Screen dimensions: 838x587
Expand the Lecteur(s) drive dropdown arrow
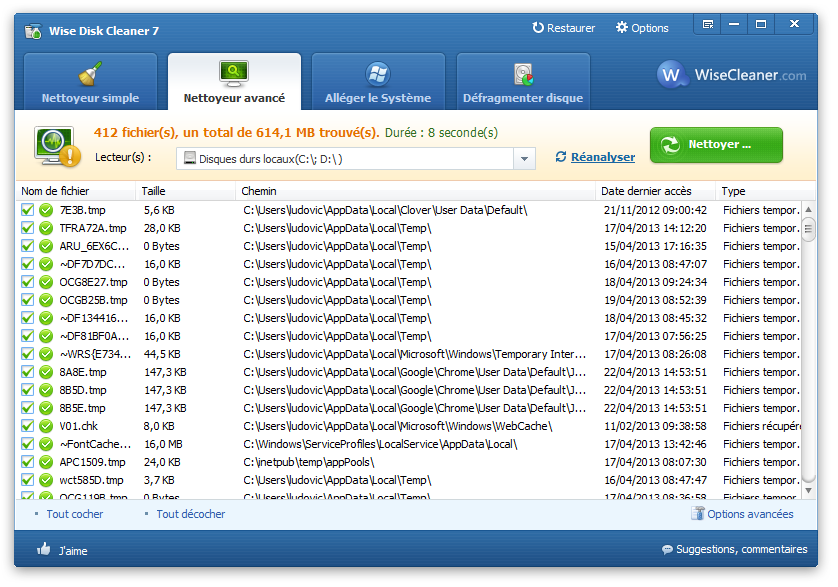[x=525, y=159]
